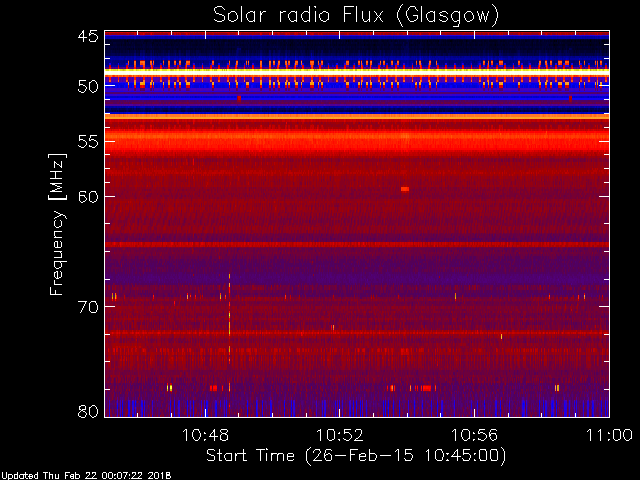Click the thin red horizontal line near 64 MHz
This screenshot has width=640, height=480.
[x=357, y=244]
